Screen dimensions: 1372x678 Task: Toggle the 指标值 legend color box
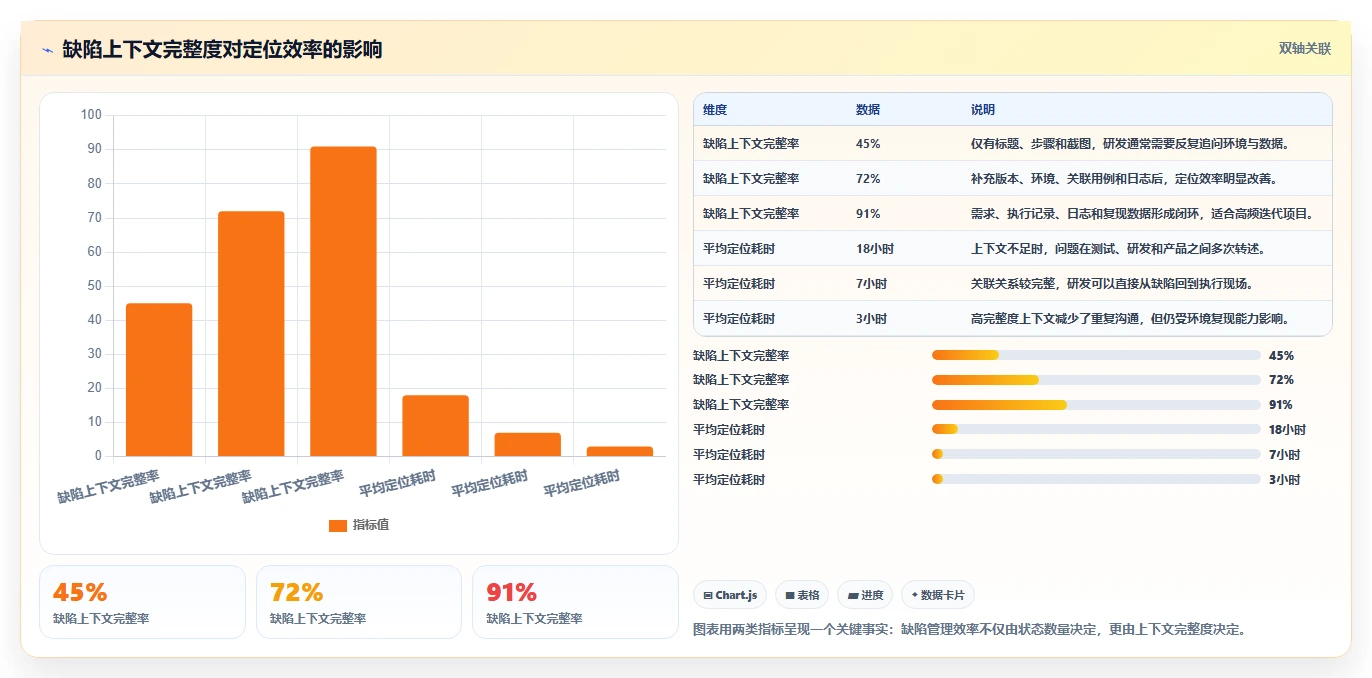[x=338, y=525]
